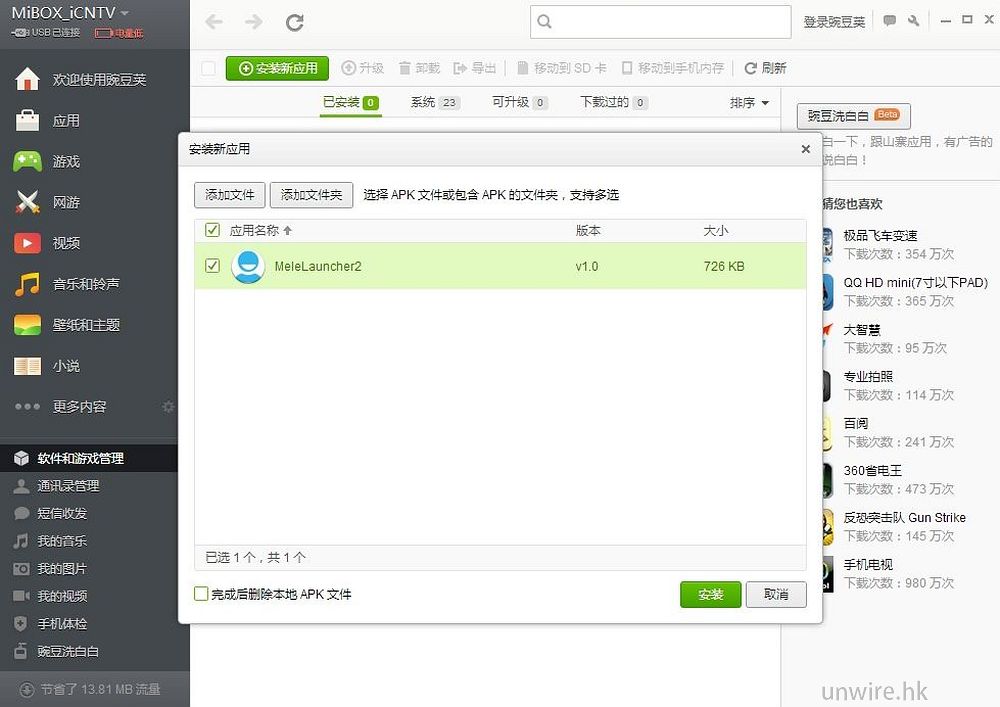Click the MeleLauncher2 app icon
The image size is (1000, 707).
(247, 267)
